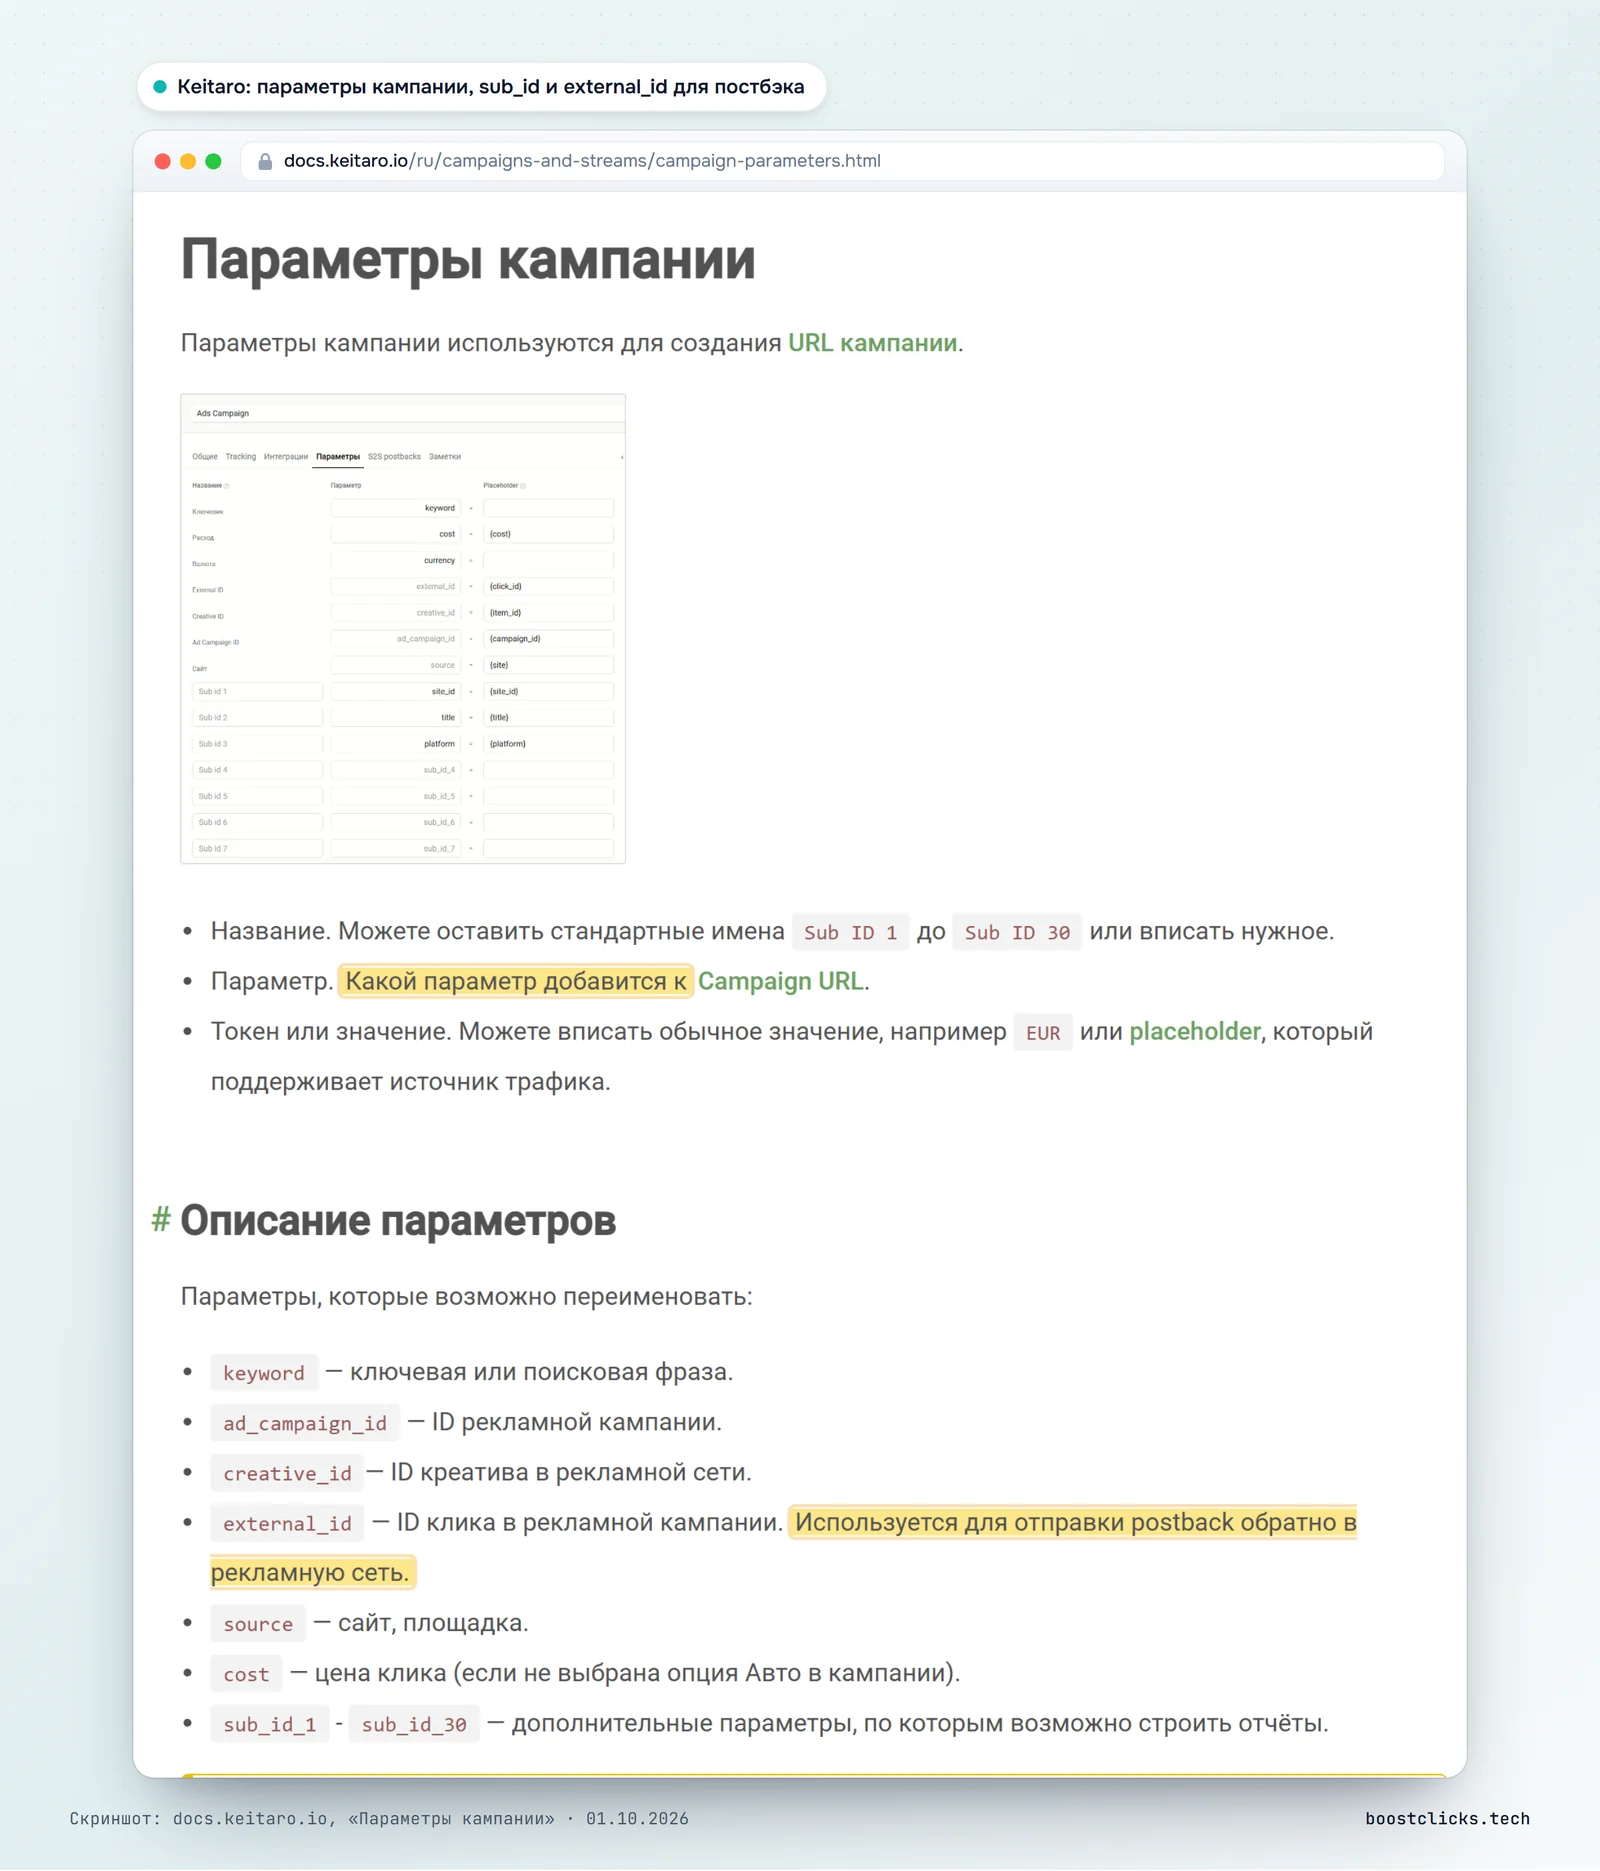Screen dimensions: 1600x1871
Task: Click the 'cost' code chip in the list
Action: [246, 1674]
